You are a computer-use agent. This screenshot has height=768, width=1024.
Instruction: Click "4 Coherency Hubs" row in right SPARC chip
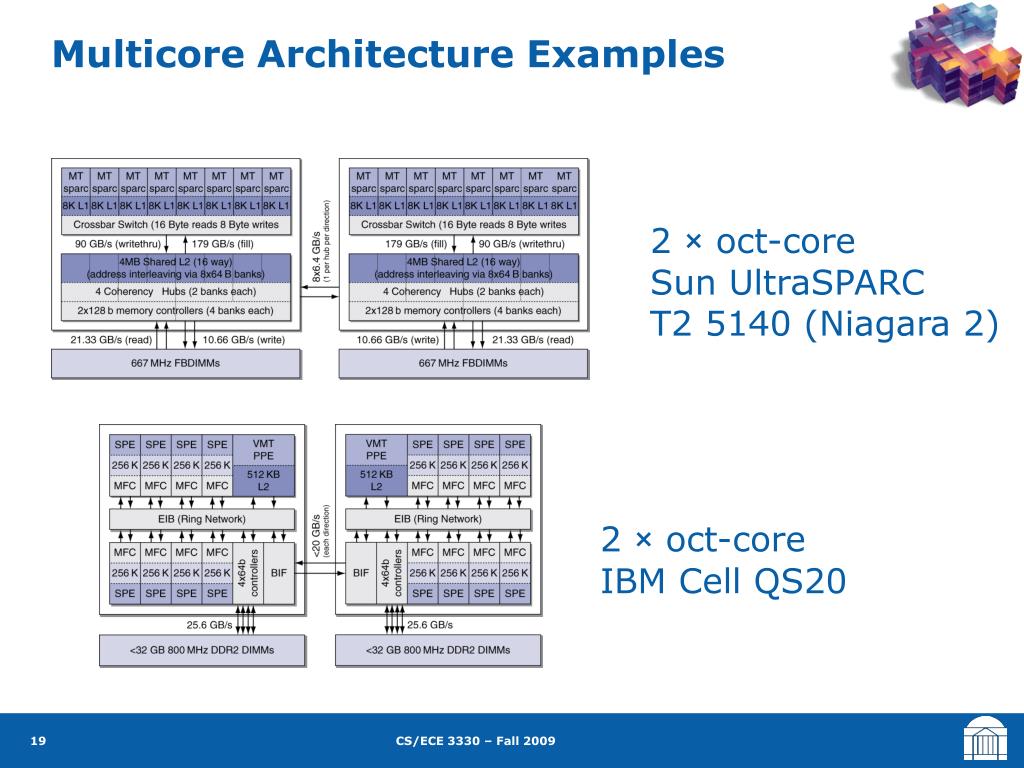(463, 291)
